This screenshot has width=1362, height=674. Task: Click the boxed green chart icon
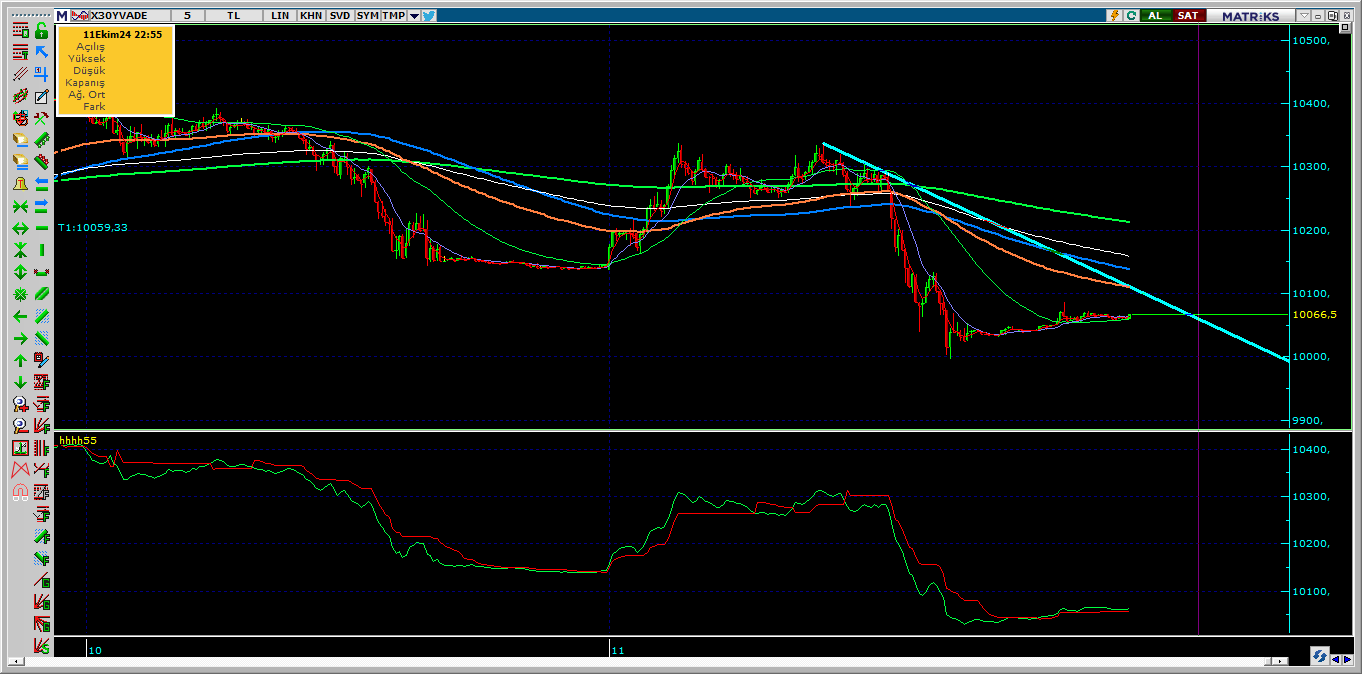[20, 448]
